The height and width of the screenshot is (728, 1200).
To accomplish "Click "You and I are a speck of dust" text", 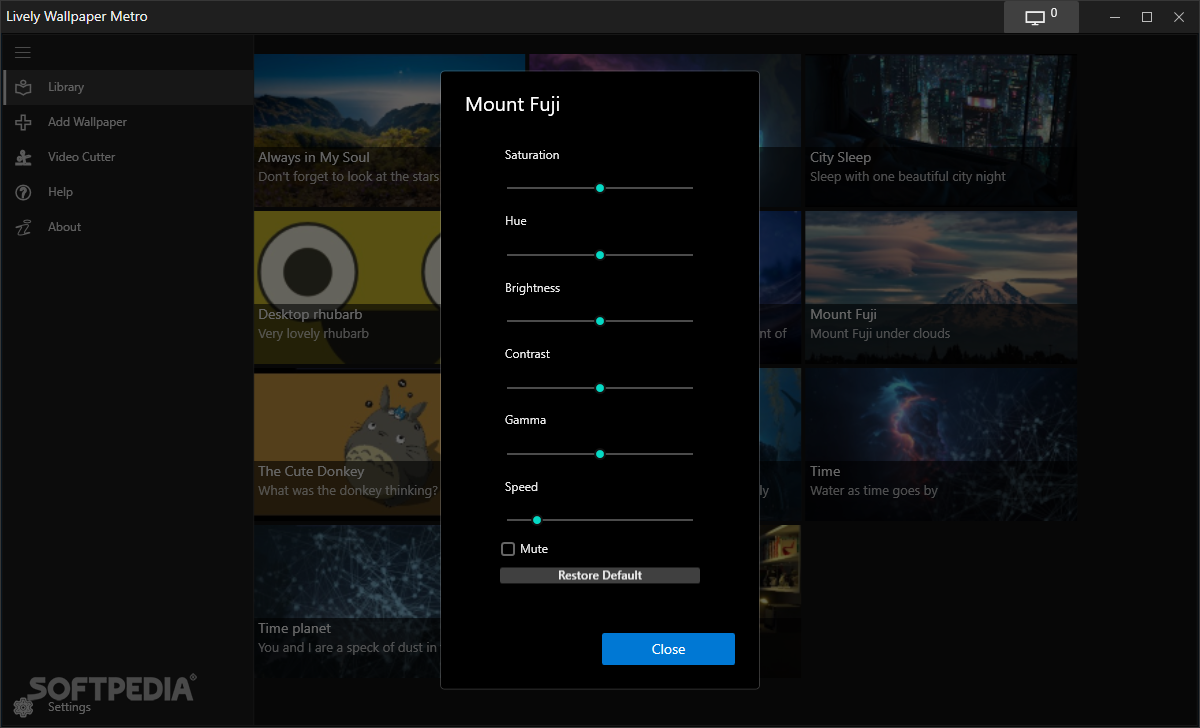I will (349, 648).
